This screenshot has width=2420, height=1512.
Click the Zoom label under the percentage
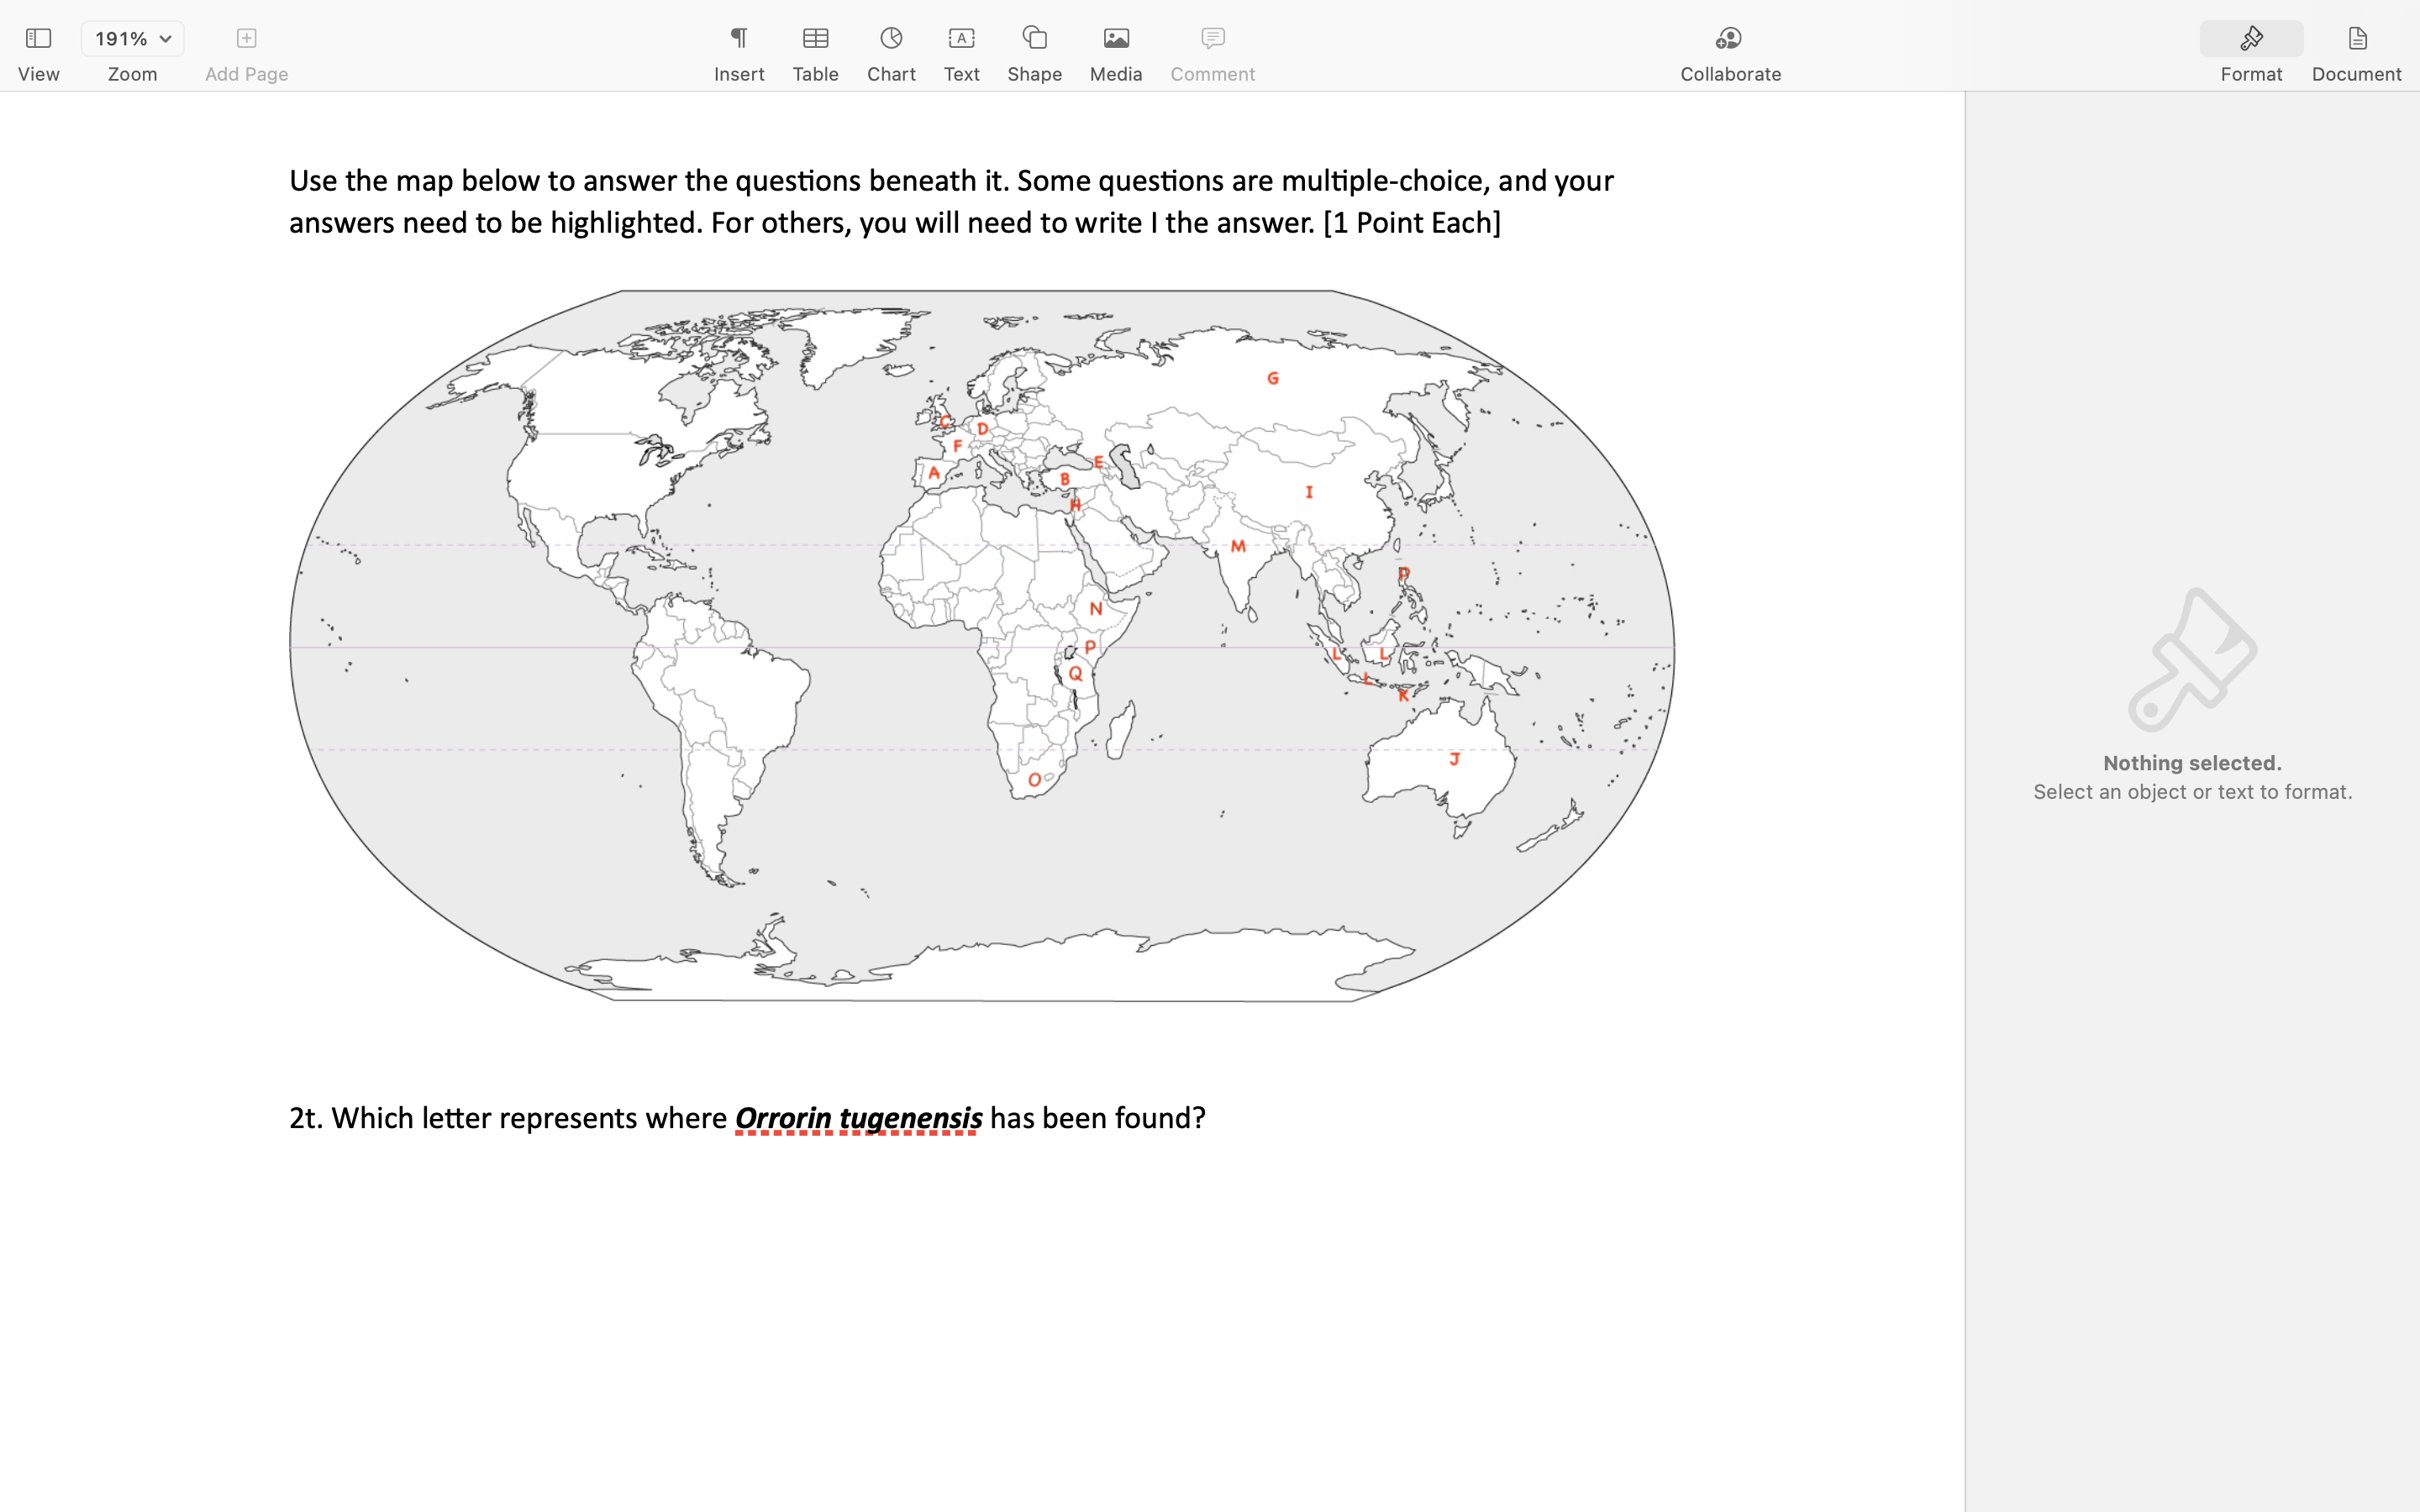(x=132, y=74)
